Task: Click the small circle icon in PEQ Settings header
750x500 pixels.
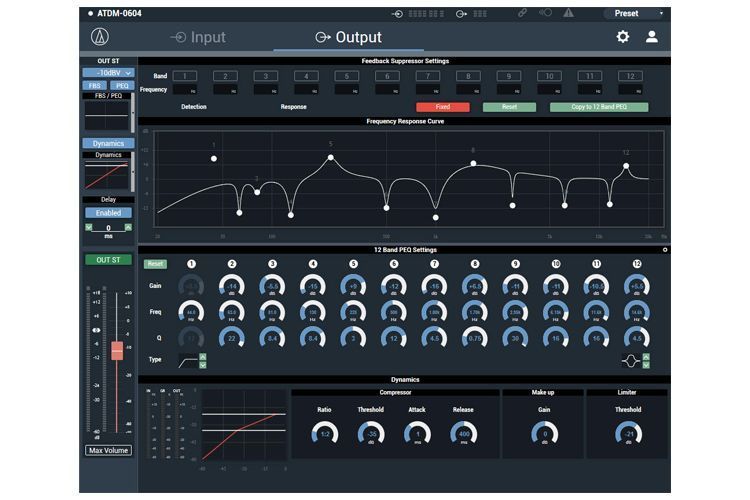Action: click(x=665, y=250)
